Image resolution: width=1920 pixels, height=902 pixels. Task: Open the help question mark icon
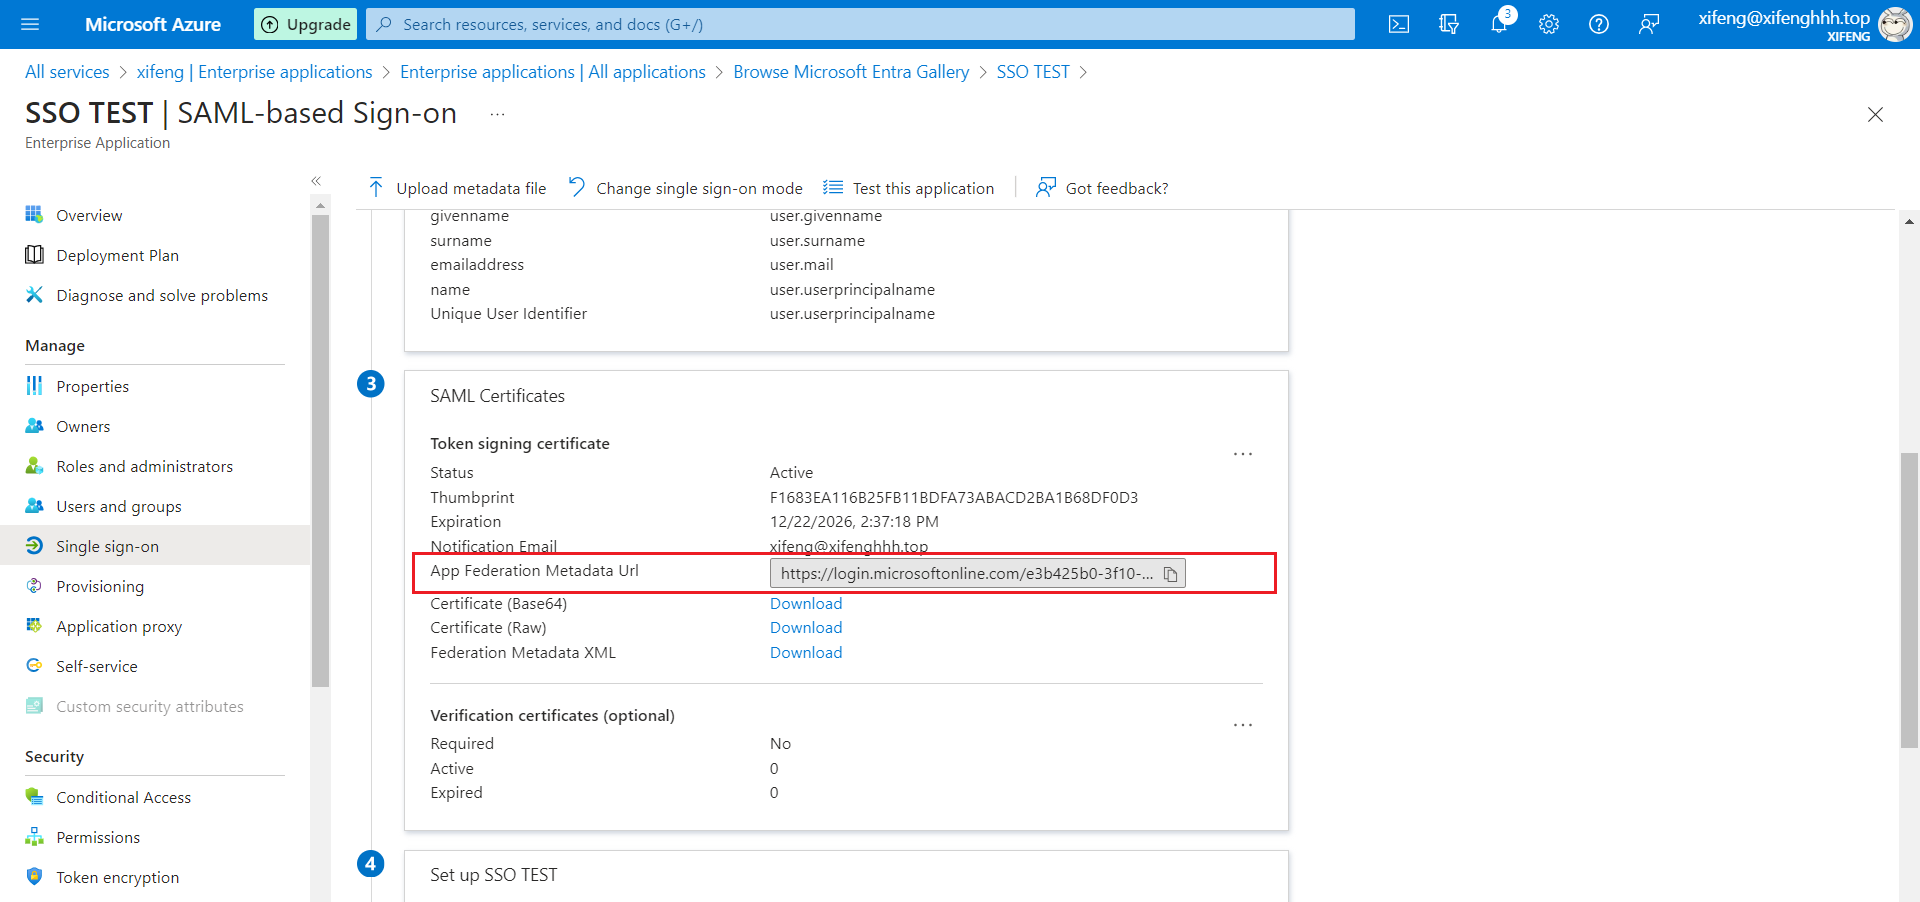[x=1599, y=24]
